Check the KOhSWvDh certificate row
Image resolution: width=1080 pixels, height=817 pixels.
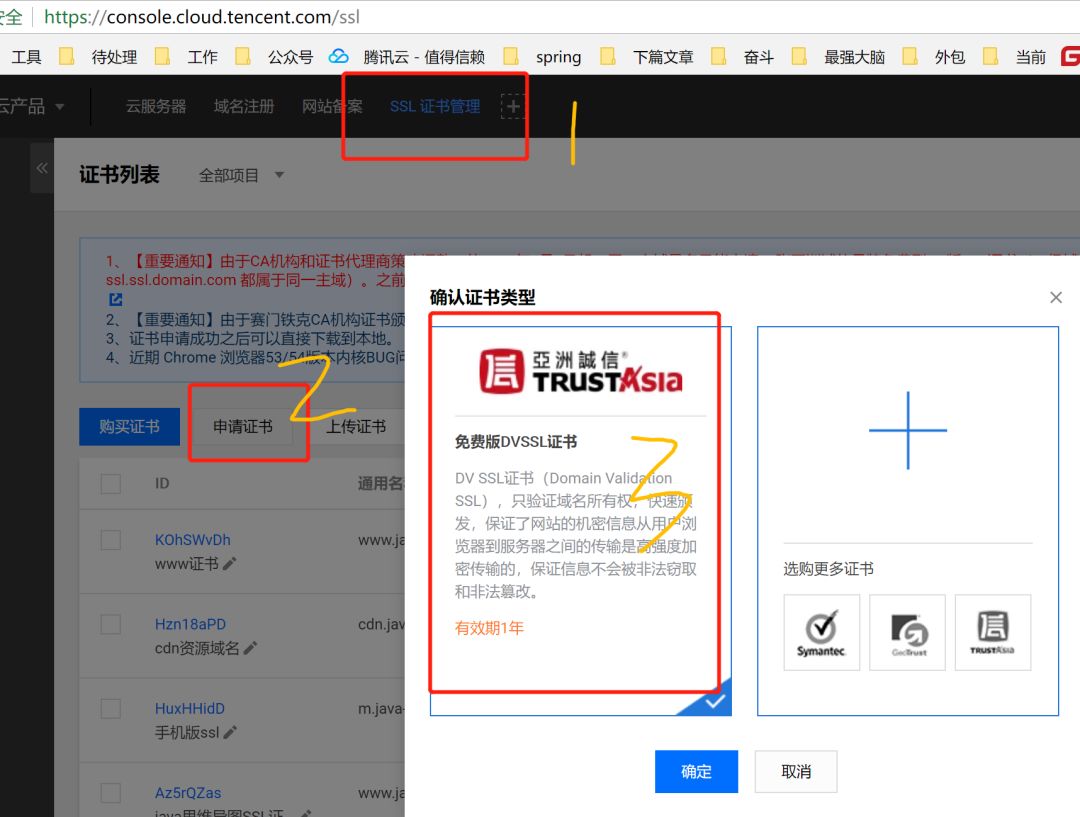point(111,540)
